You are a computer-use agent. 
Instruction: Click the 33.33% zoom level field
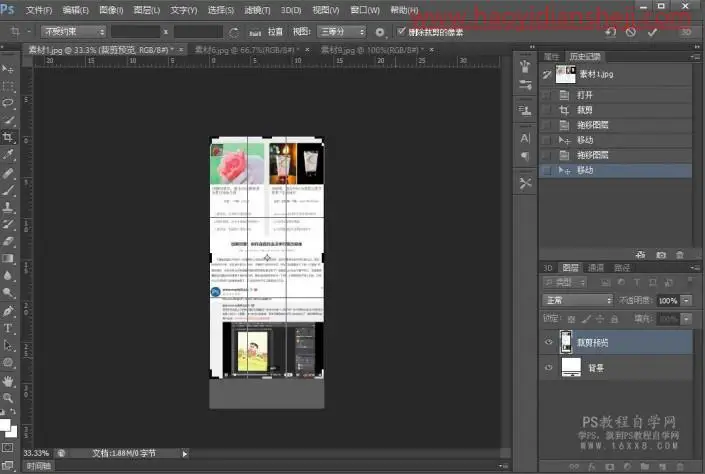pyautogui.click(x=36, y=453)
